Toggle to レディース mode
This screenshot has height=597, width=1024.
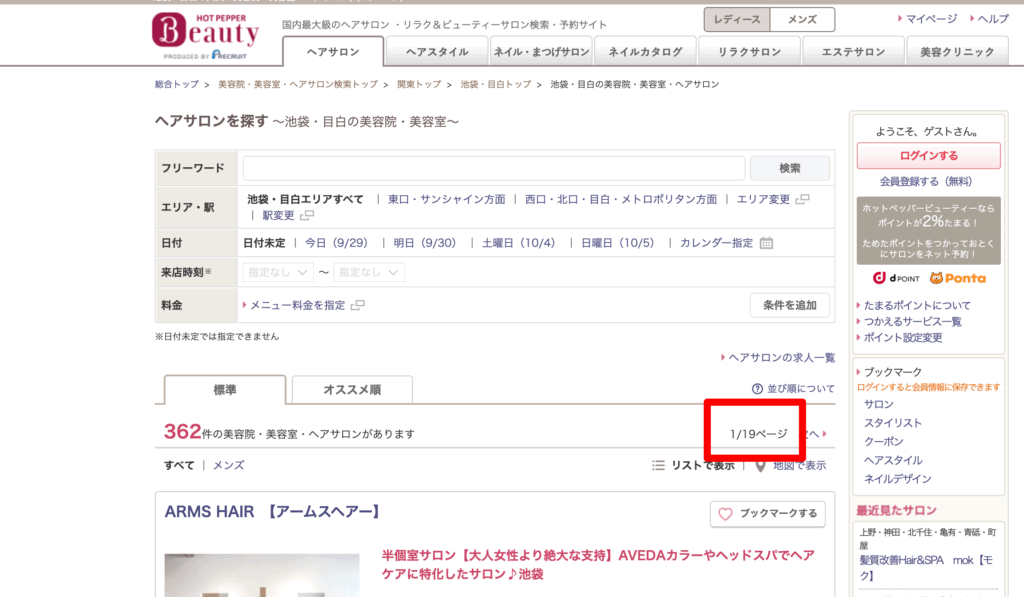coord(738,20)
